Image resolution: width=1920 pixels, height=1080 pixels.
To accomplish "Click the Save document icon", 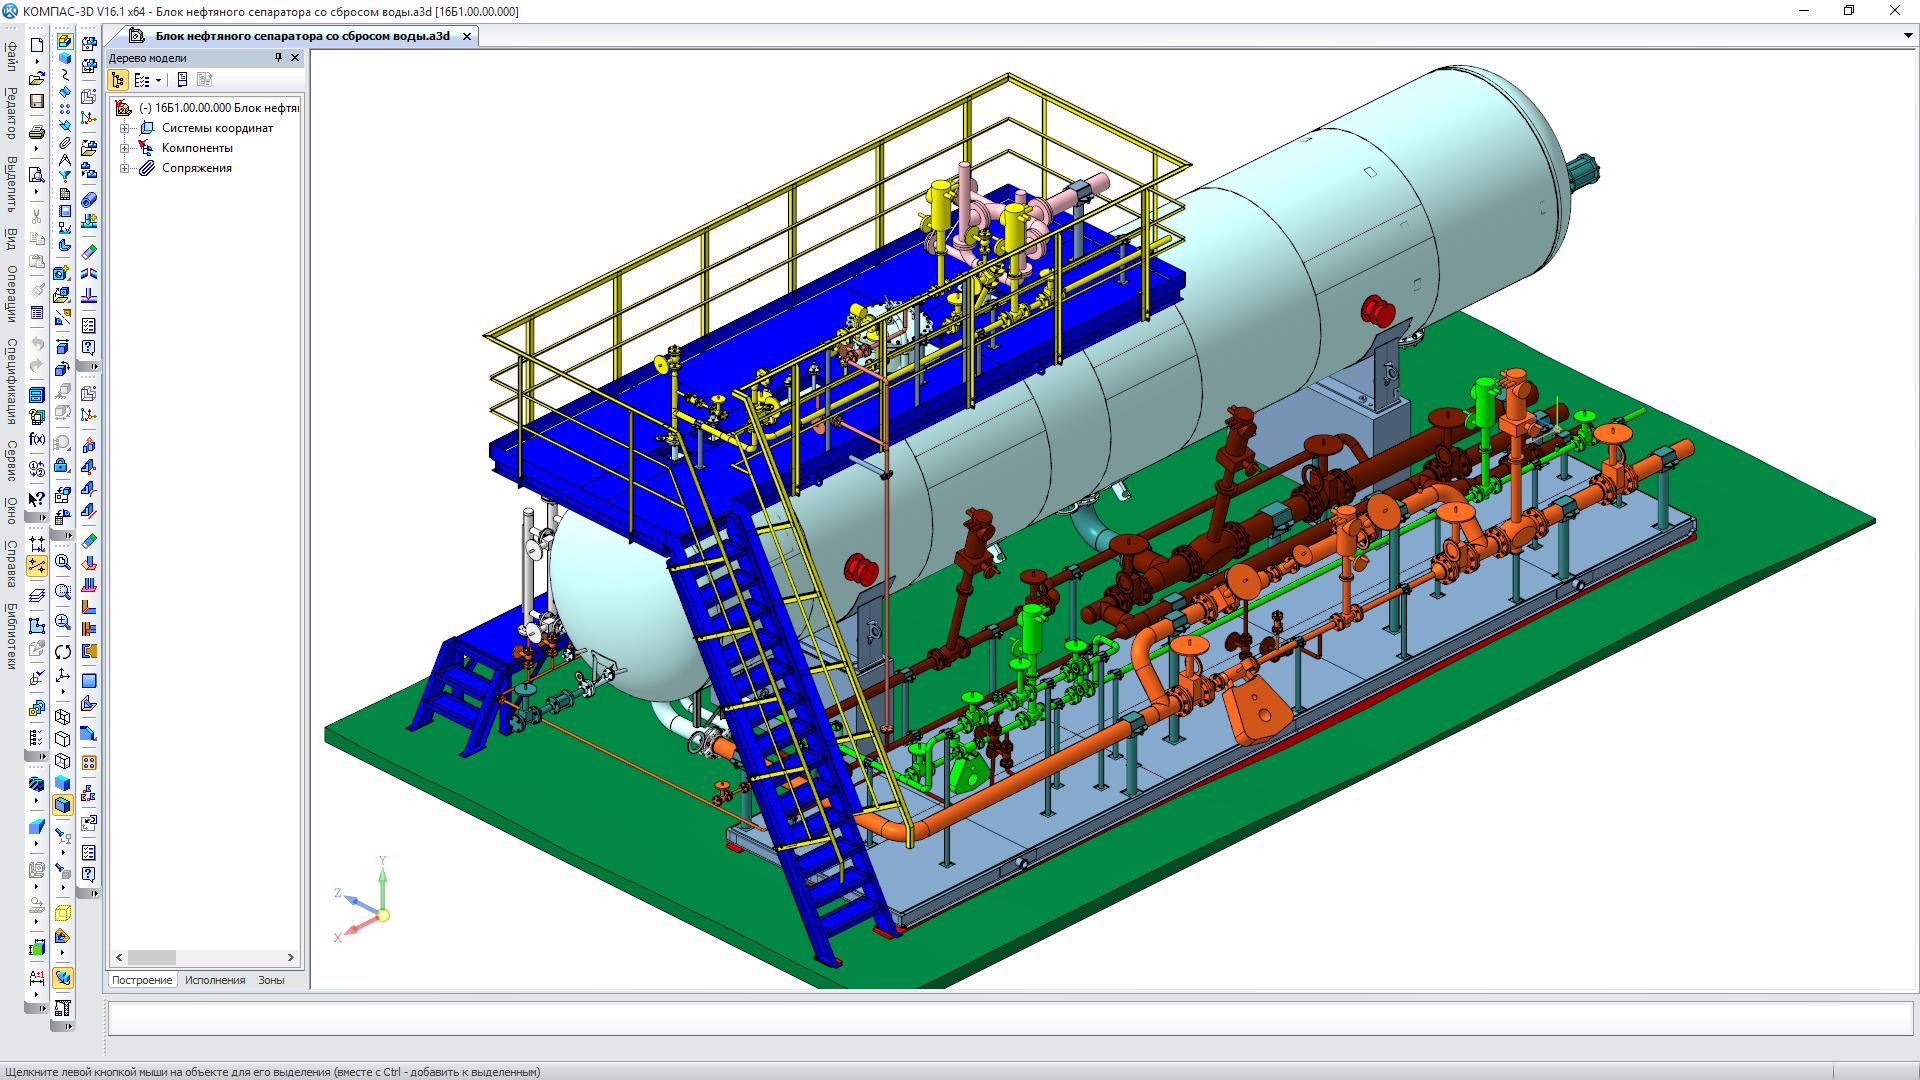I will 37,101.
